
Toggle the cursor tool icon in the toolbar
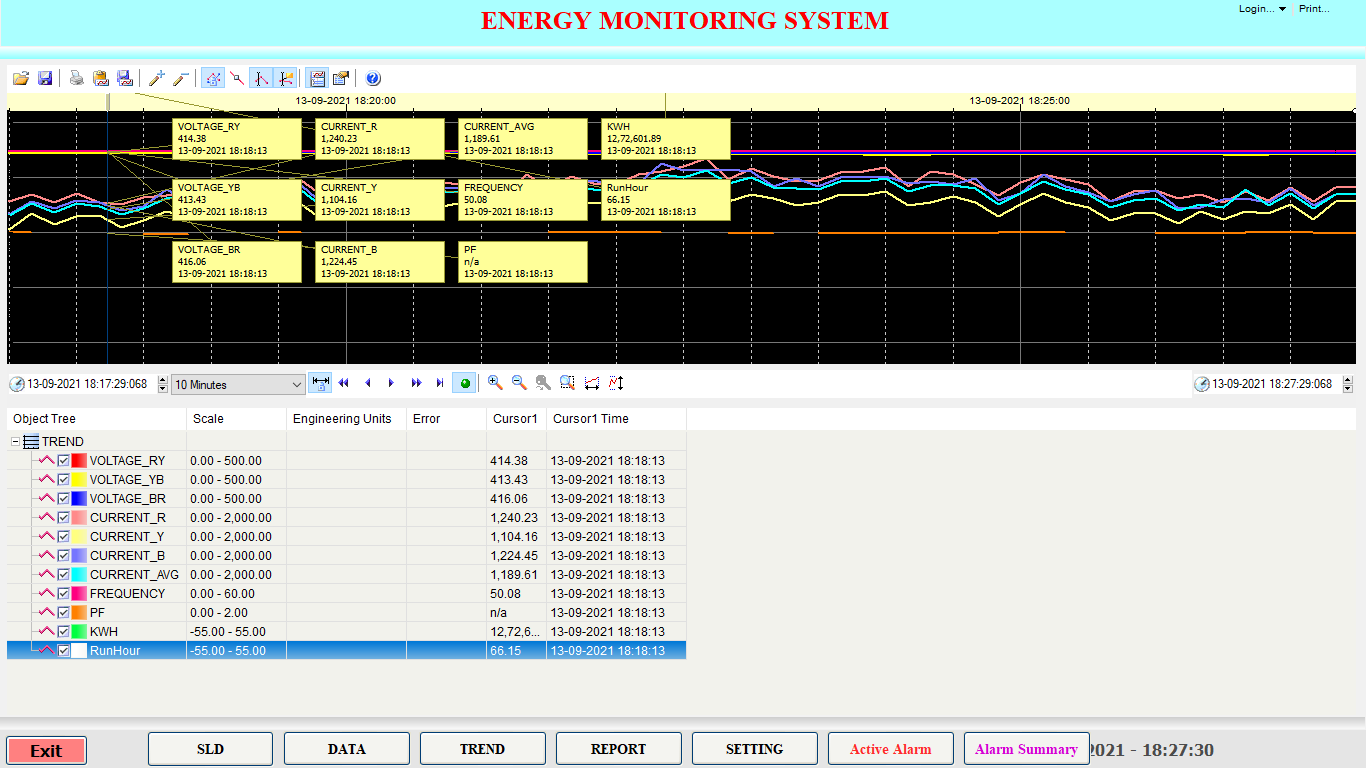tap(261, 78)
